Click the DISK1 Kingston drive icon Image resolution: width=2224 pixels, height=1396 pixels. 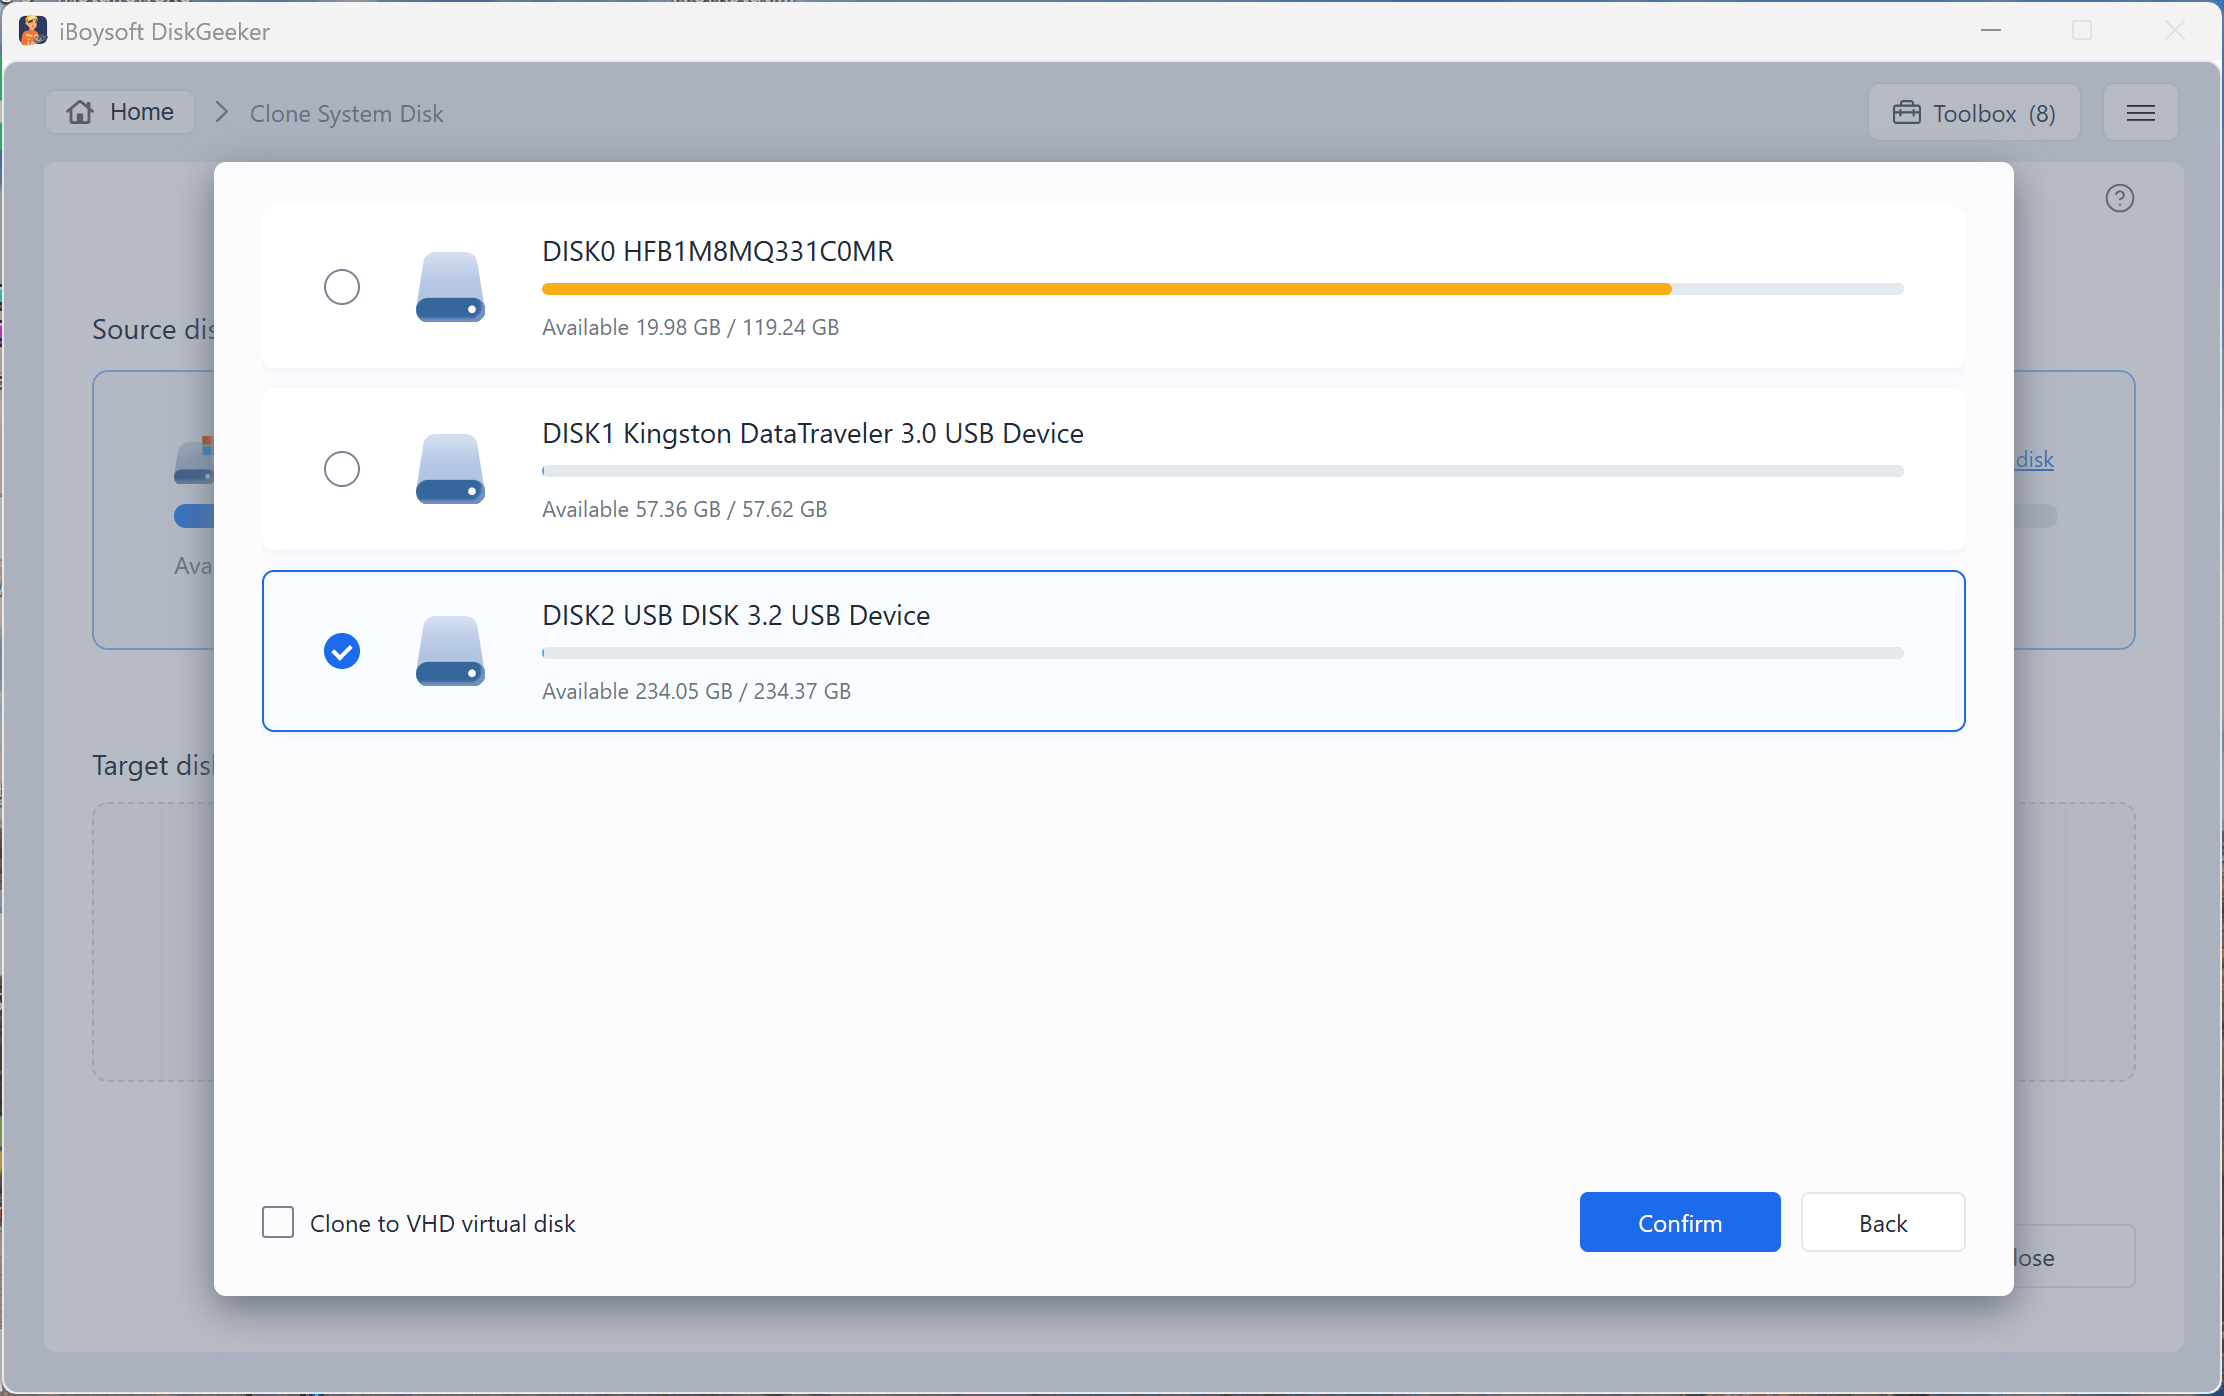click(450, 469)
